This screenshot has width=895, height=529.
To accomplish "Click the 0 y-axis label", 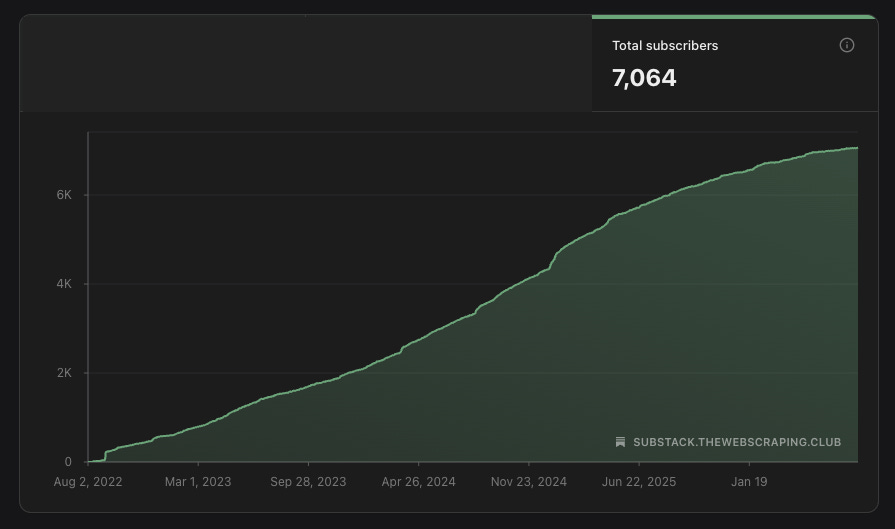I will 68,462.
